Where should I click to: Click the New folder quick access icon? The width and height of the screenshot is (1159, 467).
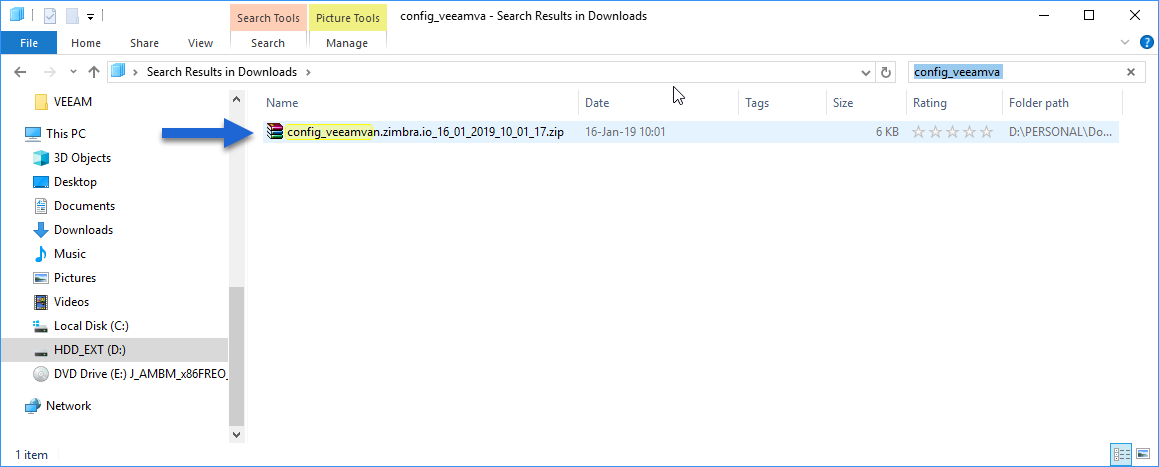72,15
